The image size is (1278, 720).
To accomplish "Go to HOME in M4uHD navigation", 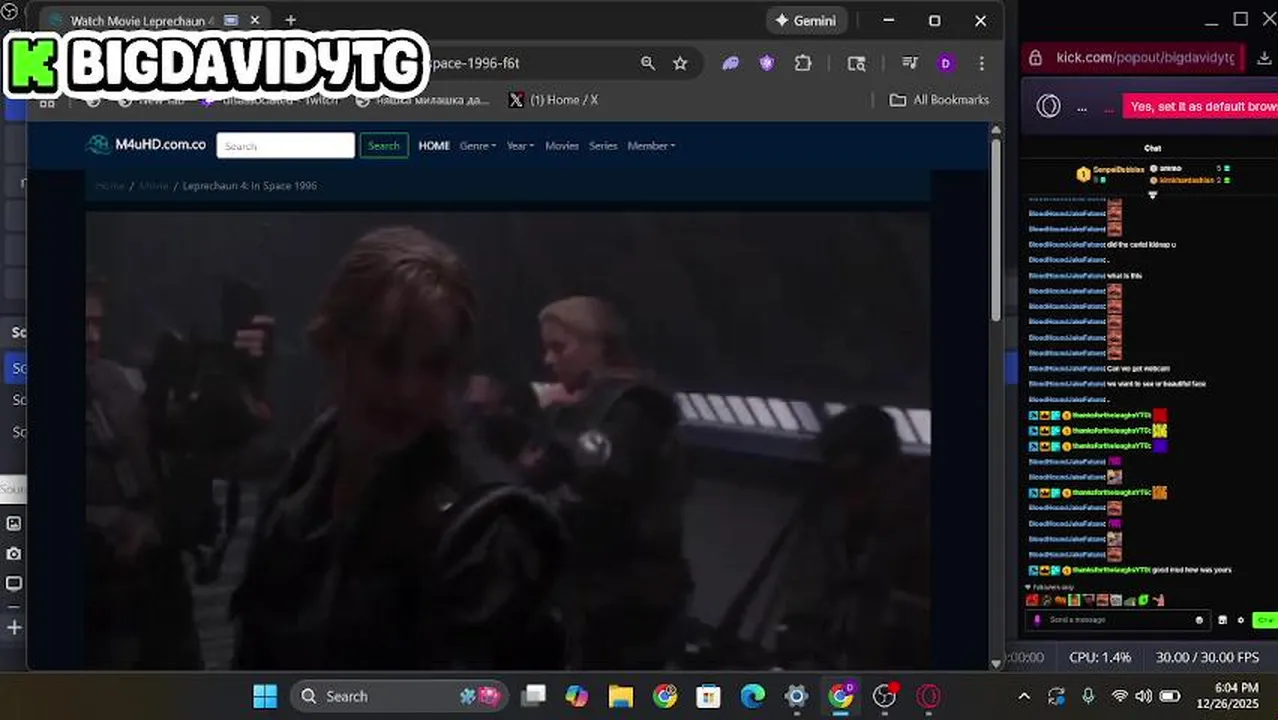I will point(434,146).
